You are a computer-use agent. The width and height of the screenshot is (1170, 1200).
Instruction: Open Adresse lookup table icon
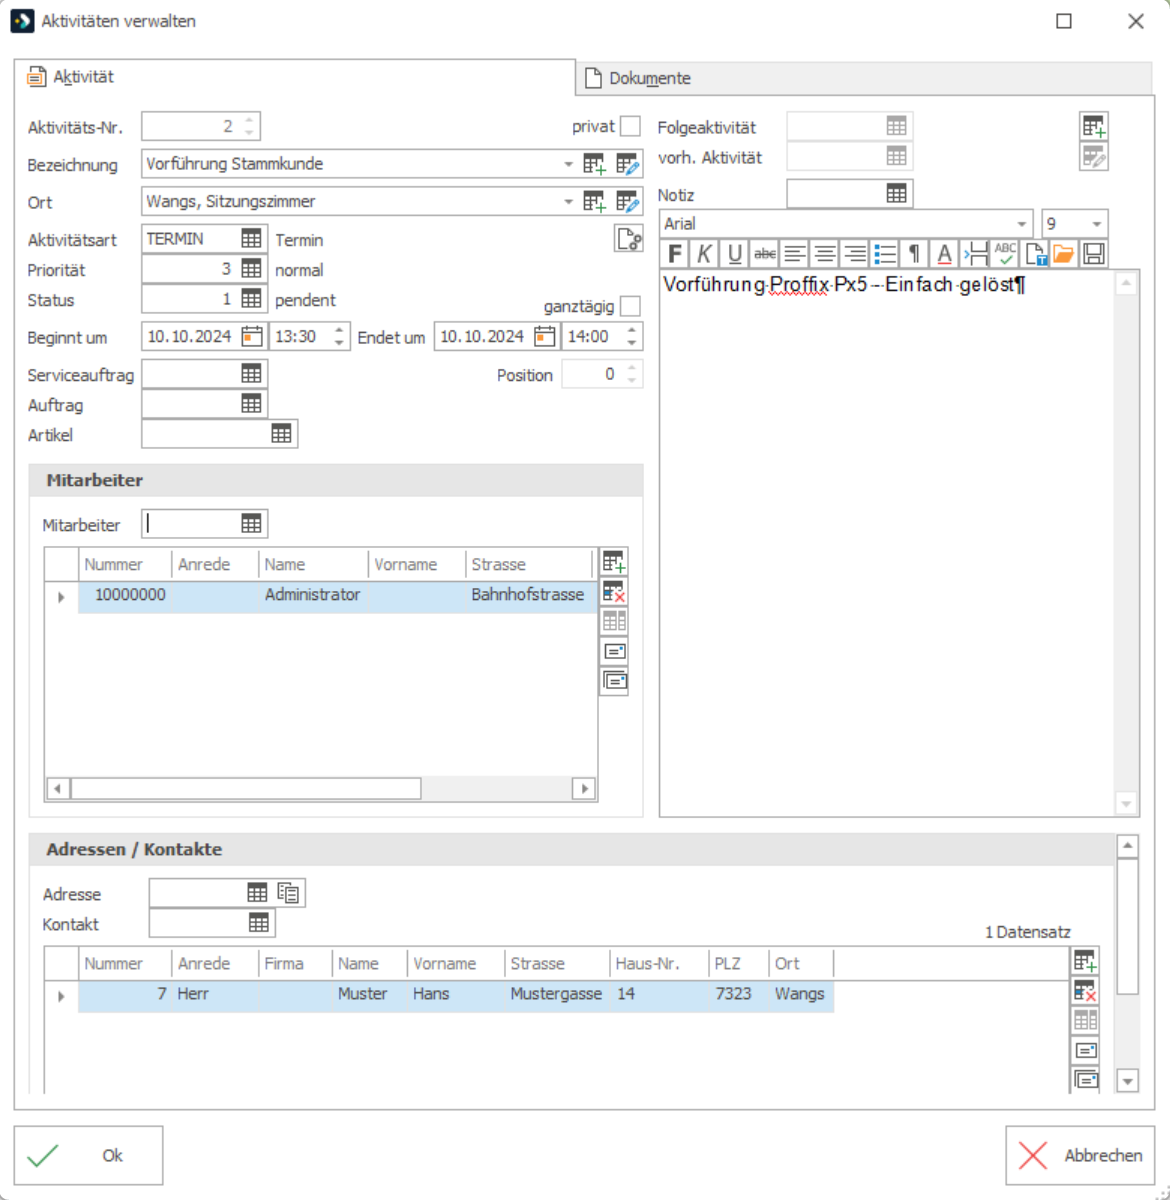coord(257,892)
